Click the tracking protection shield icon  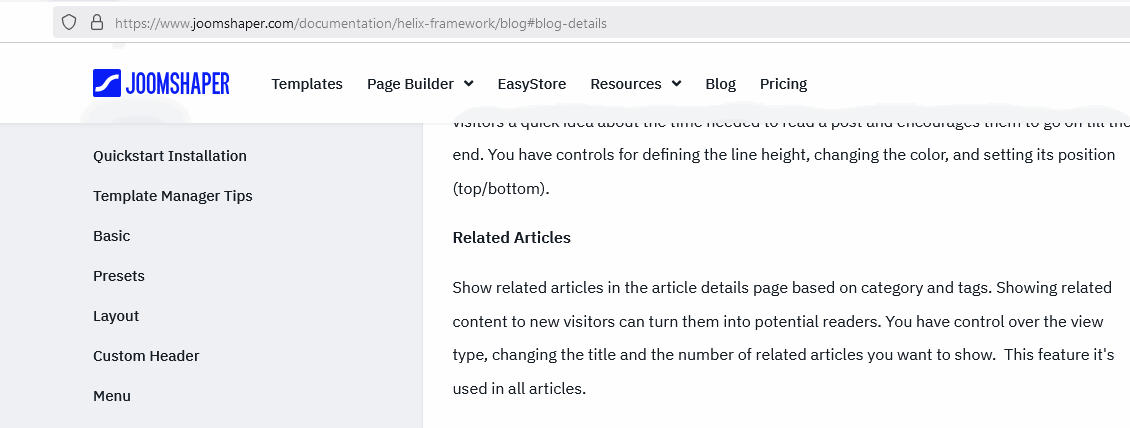[69, 22]
